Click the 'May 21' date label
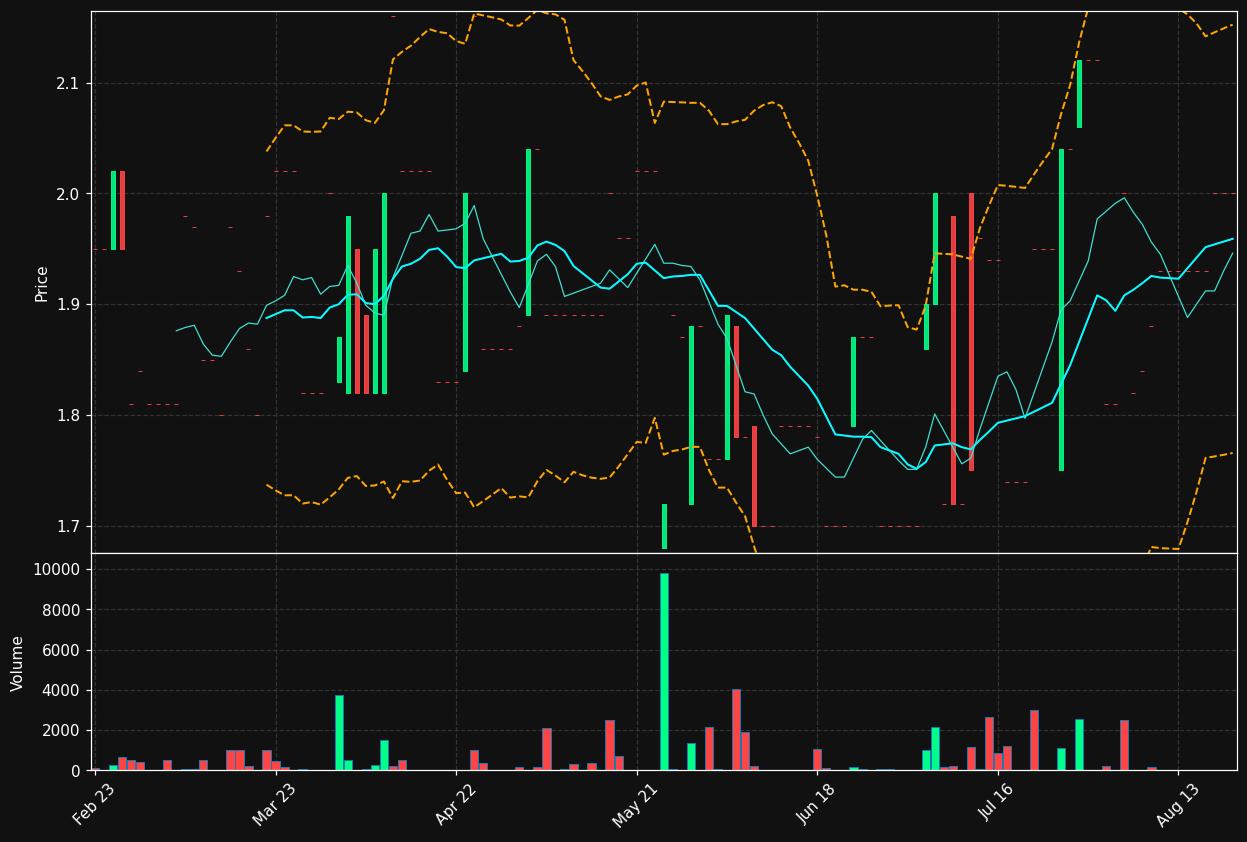This screenshot has width=1247, height=842. coord(635,803)
